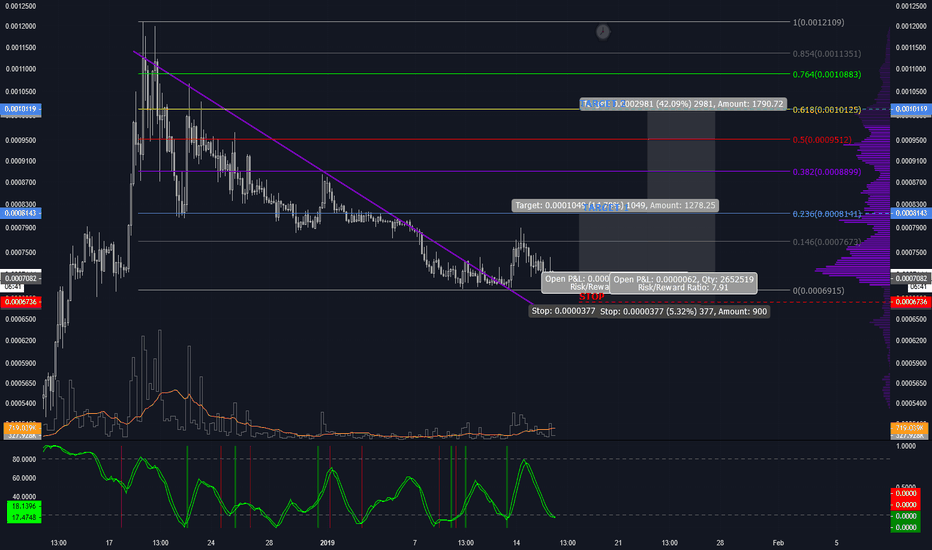This screenshot has height=550, width=932.
Task: Click the green 0.764(0.0010883) Fibonacci label
Action: pyautogui.click(x=826, y=74)
